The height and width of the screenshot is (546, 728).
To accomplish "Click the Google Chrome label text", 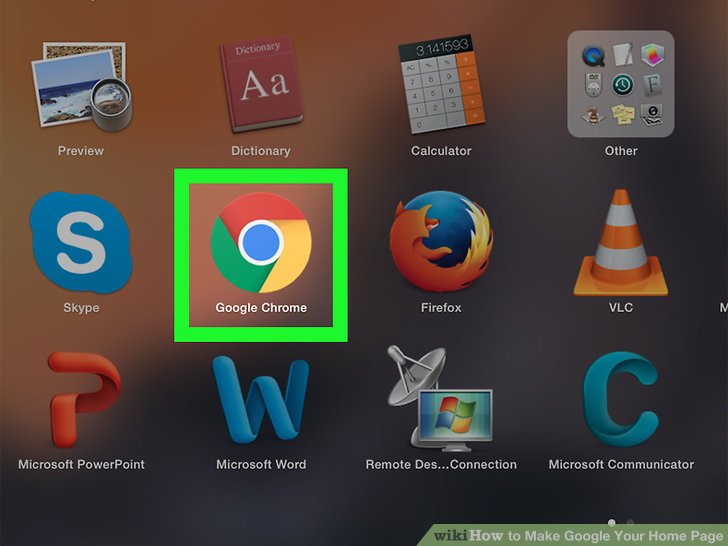I will pyautogui.click(x=261, y=307).
